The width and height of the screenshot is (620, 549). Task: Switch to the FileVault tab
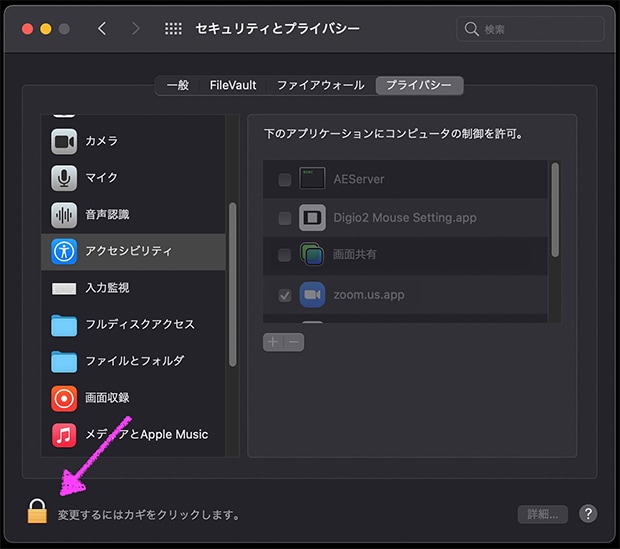point(233,86)
